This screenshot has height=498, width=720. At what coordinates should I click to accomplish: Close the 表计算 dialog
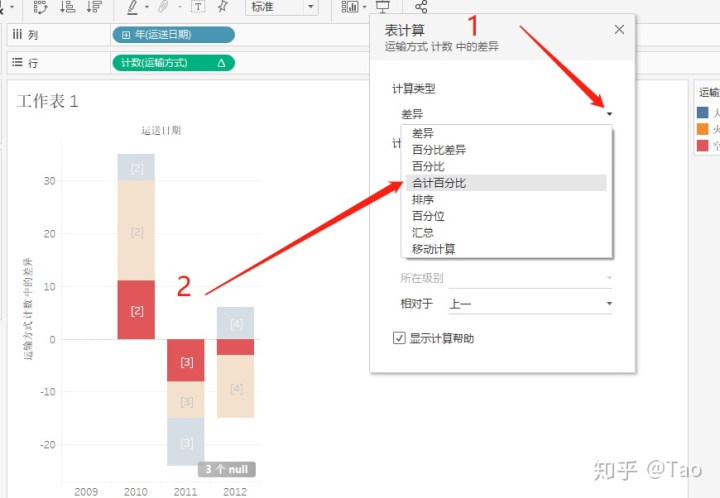(x=619, y=29)
